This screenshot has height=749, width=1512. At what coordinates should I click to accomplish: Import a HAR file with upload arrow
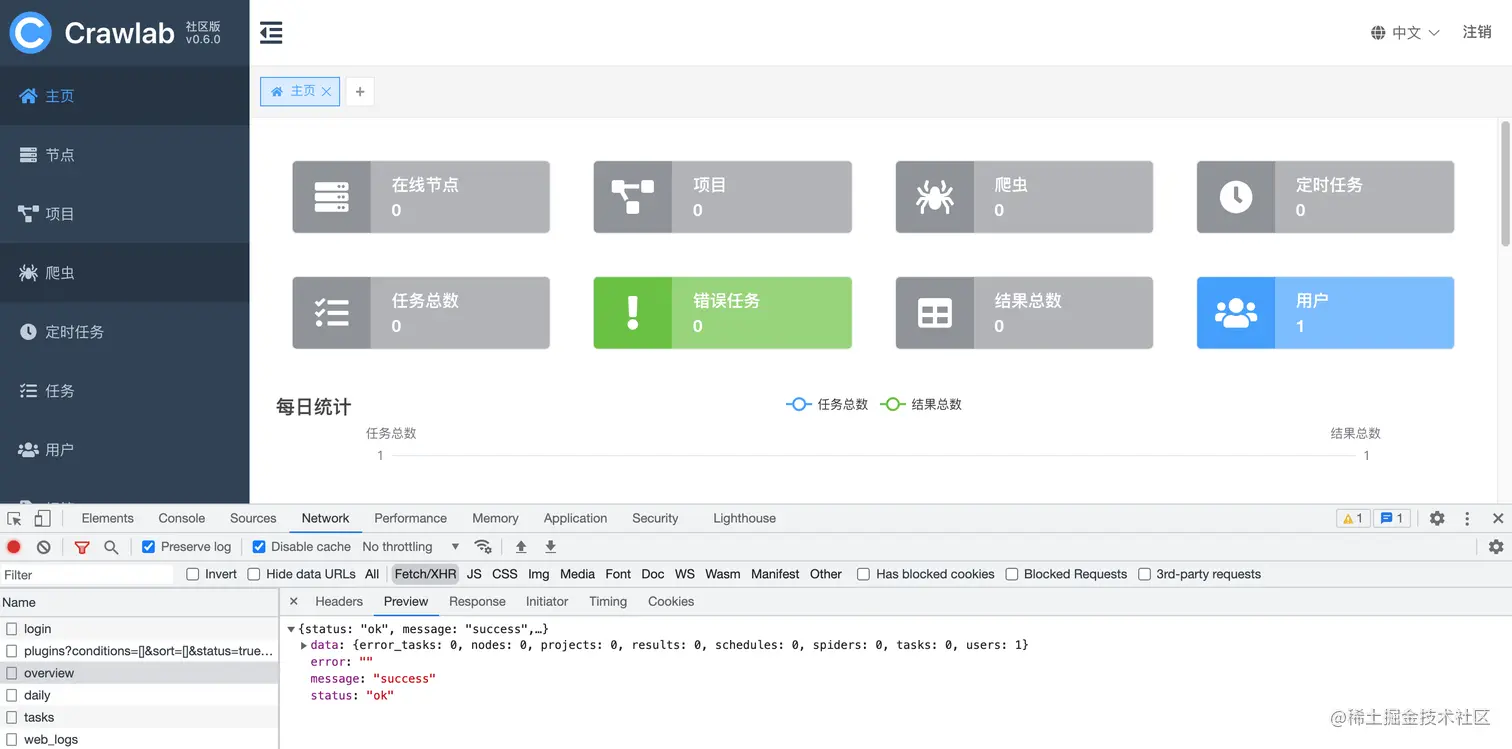click(521, 547)
